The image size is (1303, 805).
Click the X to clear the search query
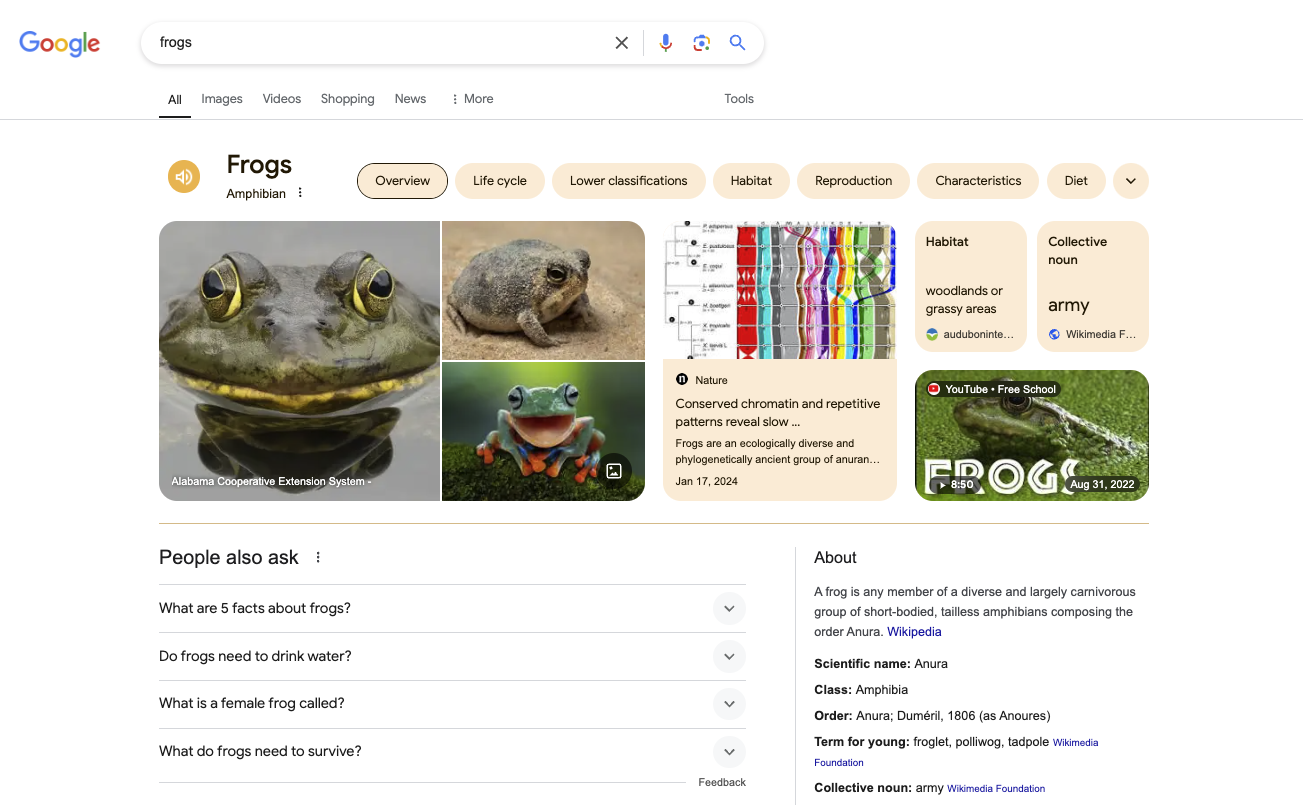[x=621, y=42]
